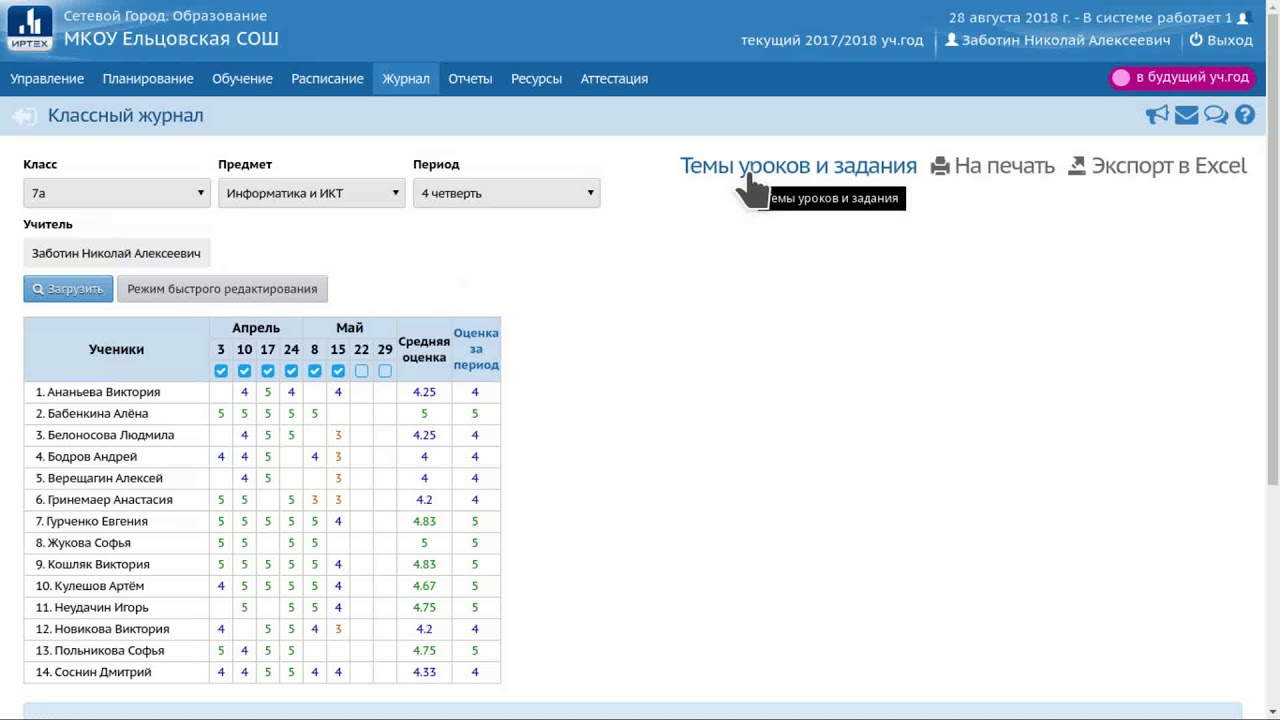
Task: Toggle checkbox under April 10 column
Action: 244,371
